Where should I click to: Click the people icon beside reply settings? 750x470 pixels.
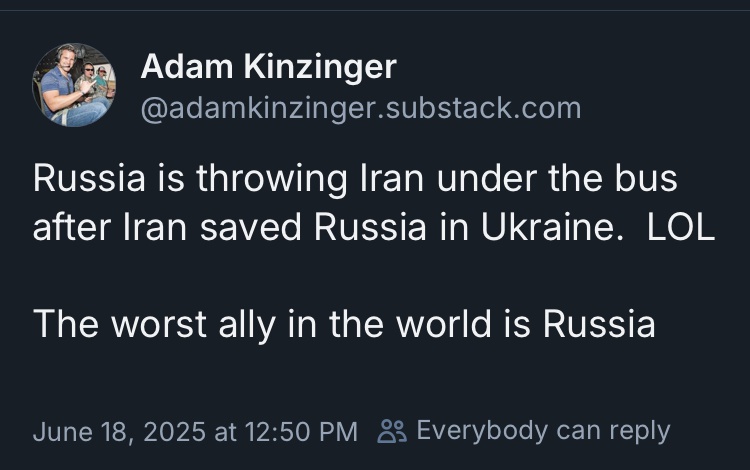pos(393,431)
